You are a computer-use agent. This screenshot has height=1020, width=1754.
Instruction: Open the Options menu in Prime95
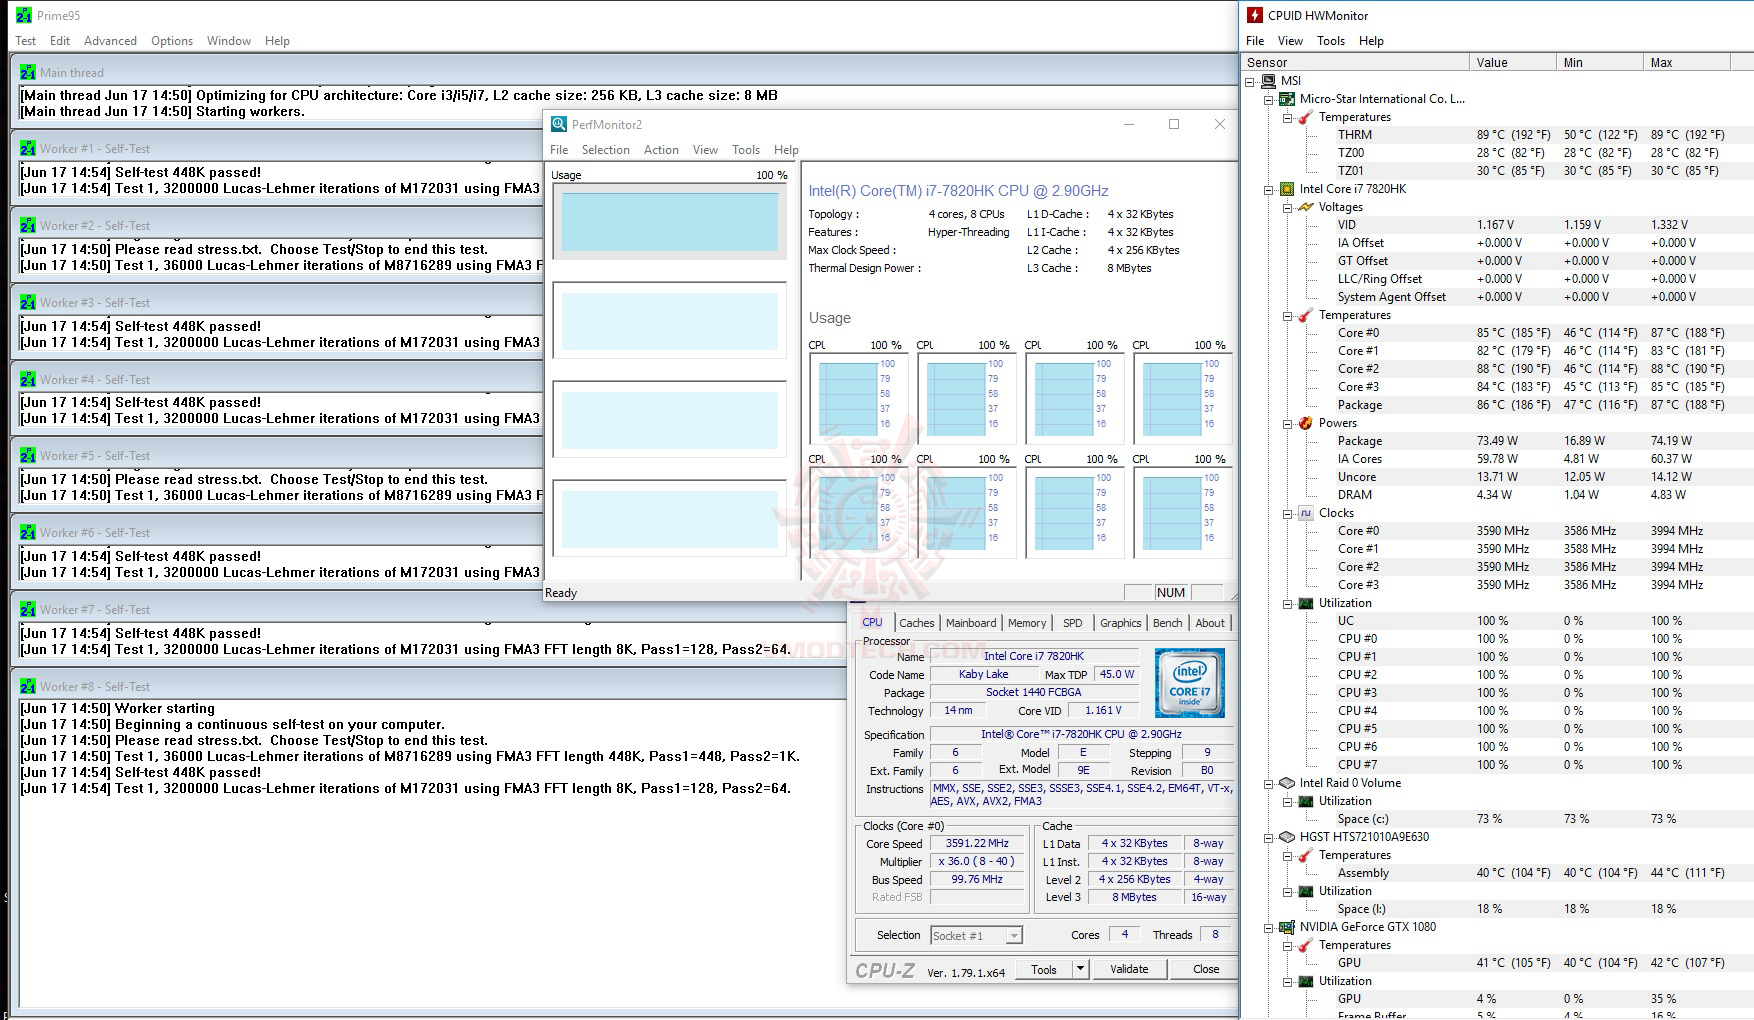[172, 41]
